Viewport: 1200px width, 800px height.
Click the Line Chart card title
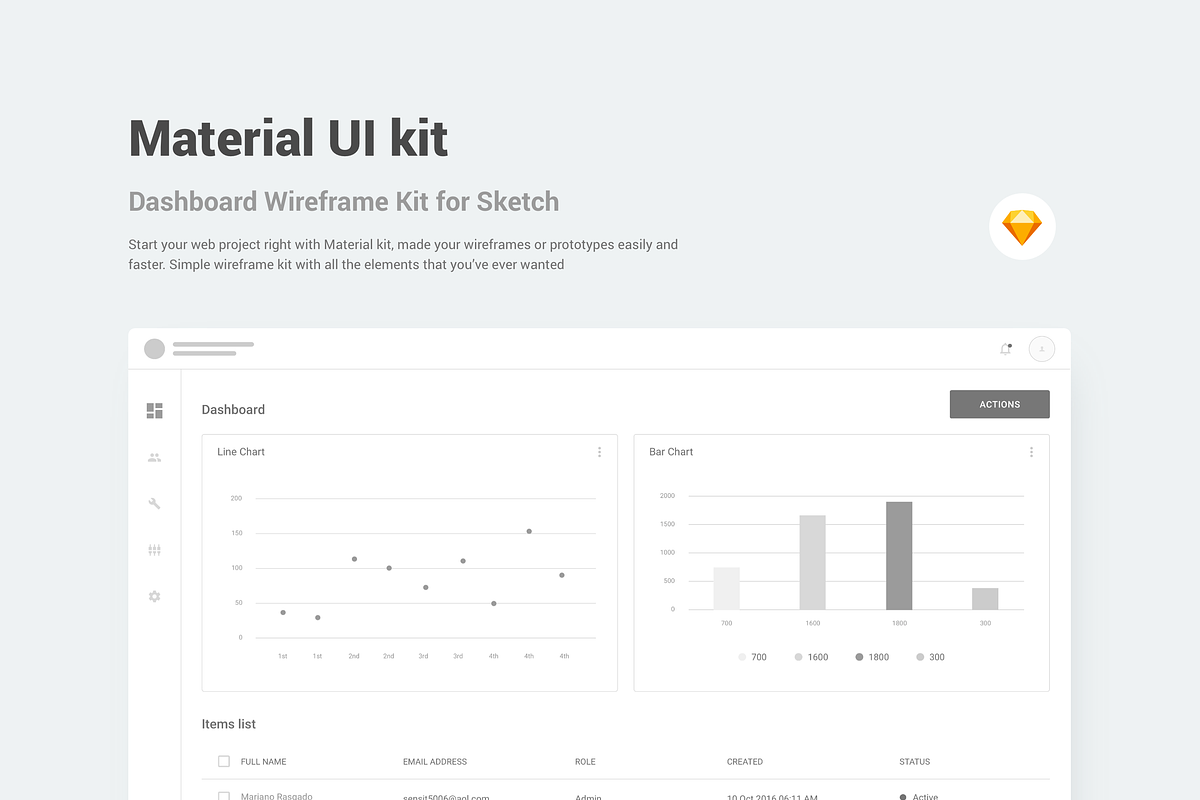(241, 452)
